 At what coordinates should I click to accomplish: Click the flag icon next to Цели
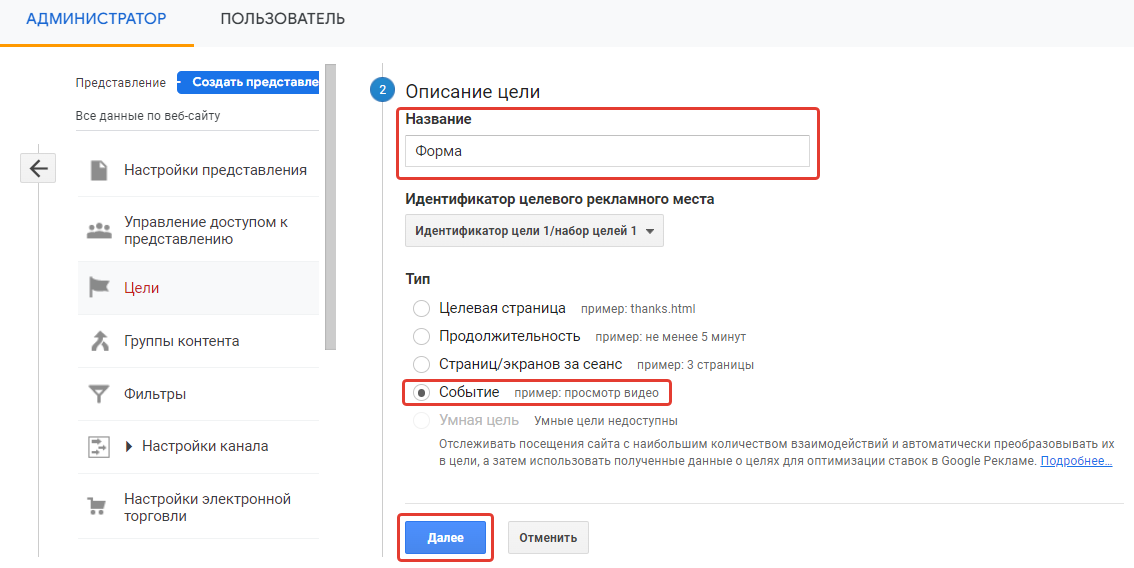(98, 287)
